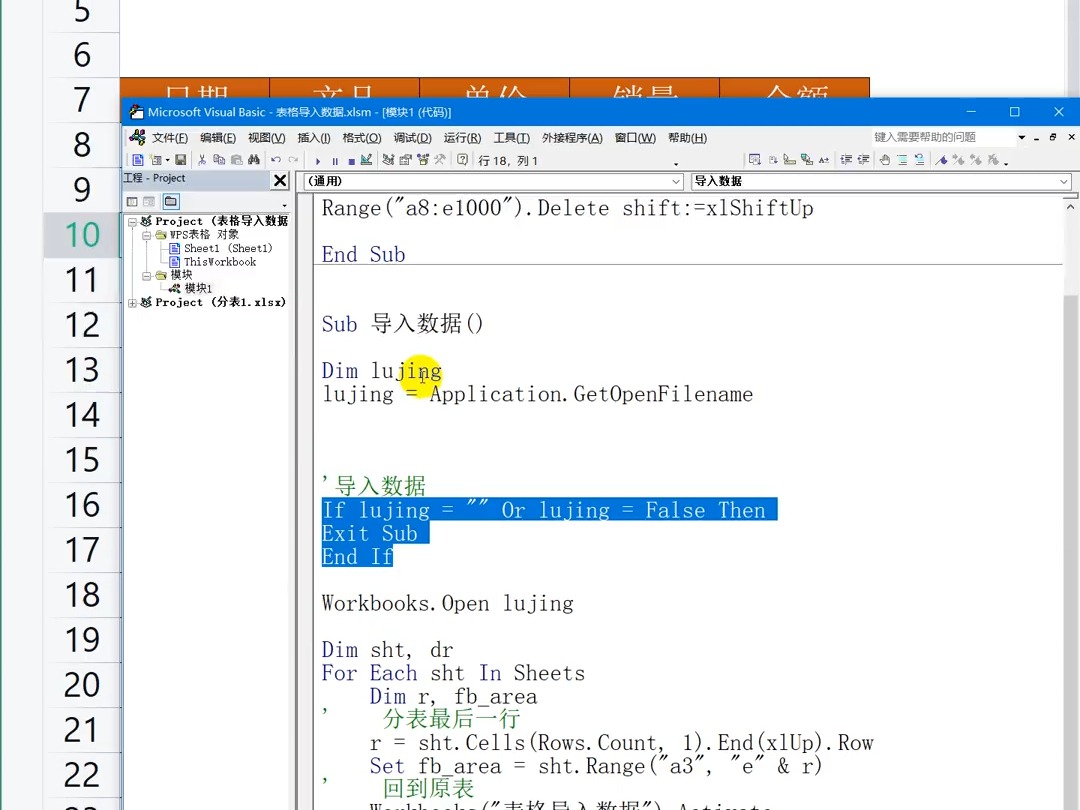Click the code window vertical scrollbar thumb
This screenshot has height=810, width=1080.
(1070, 551)
